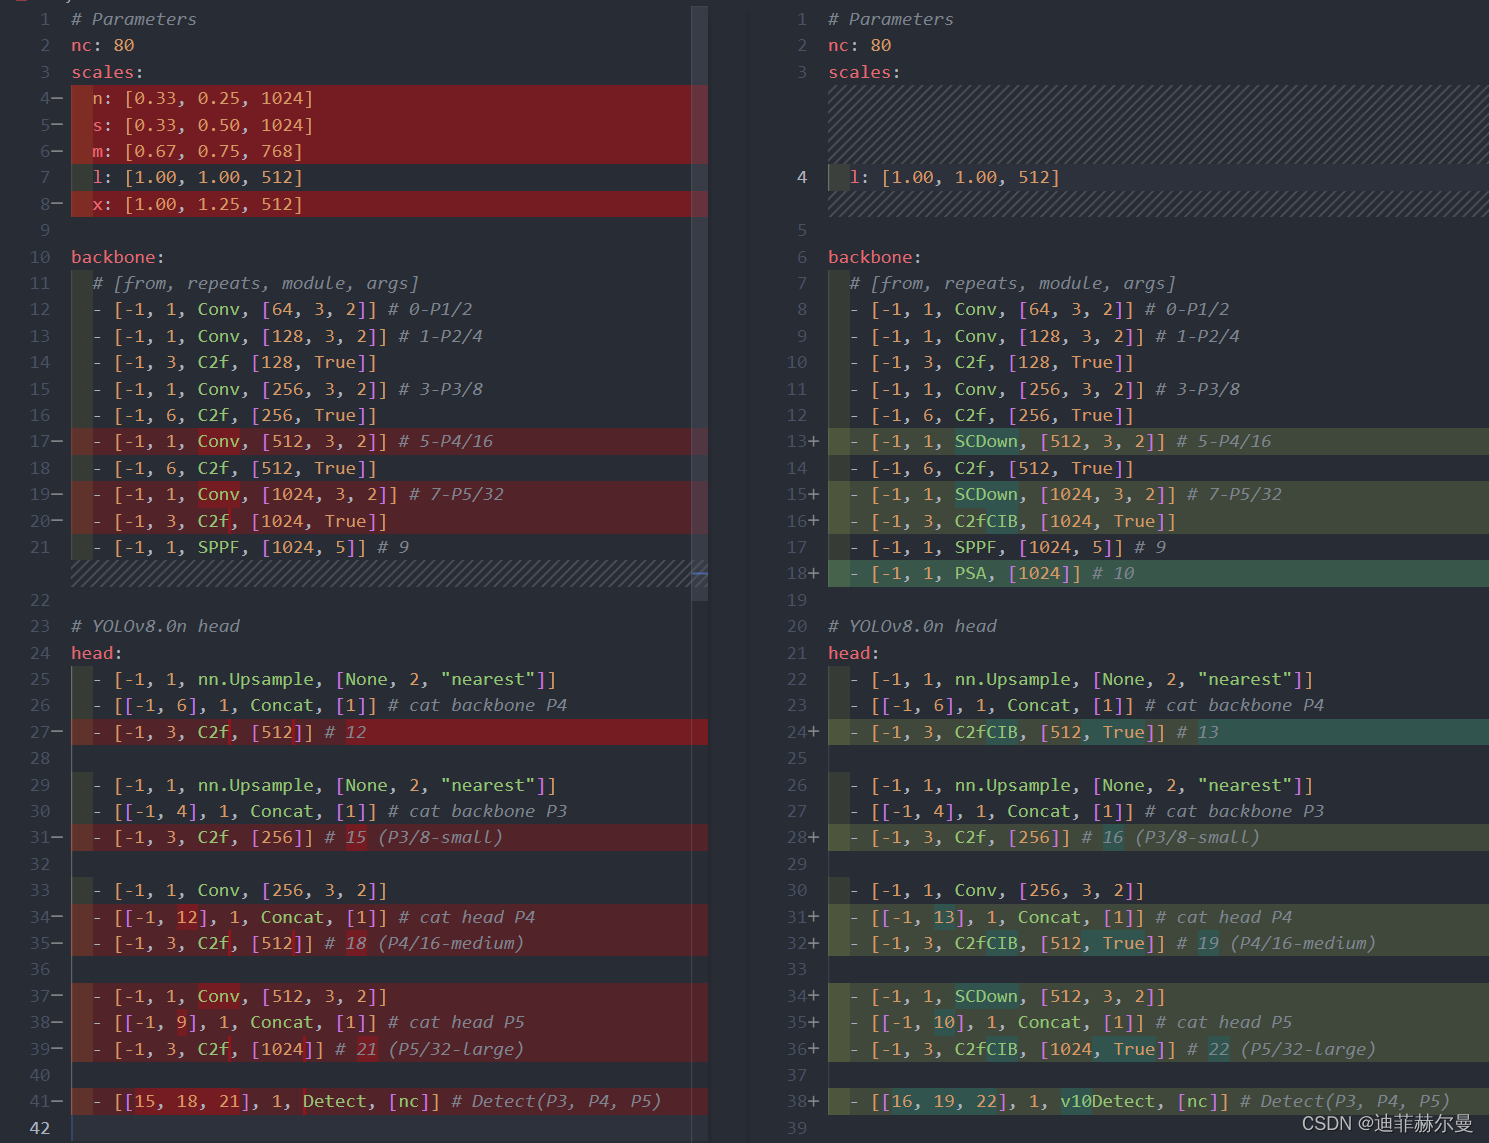Click the '41−' deleted-line gutter marker
This screenshot has width=1489, height=1143.
pyautogui.click(x=46, y=1101)
